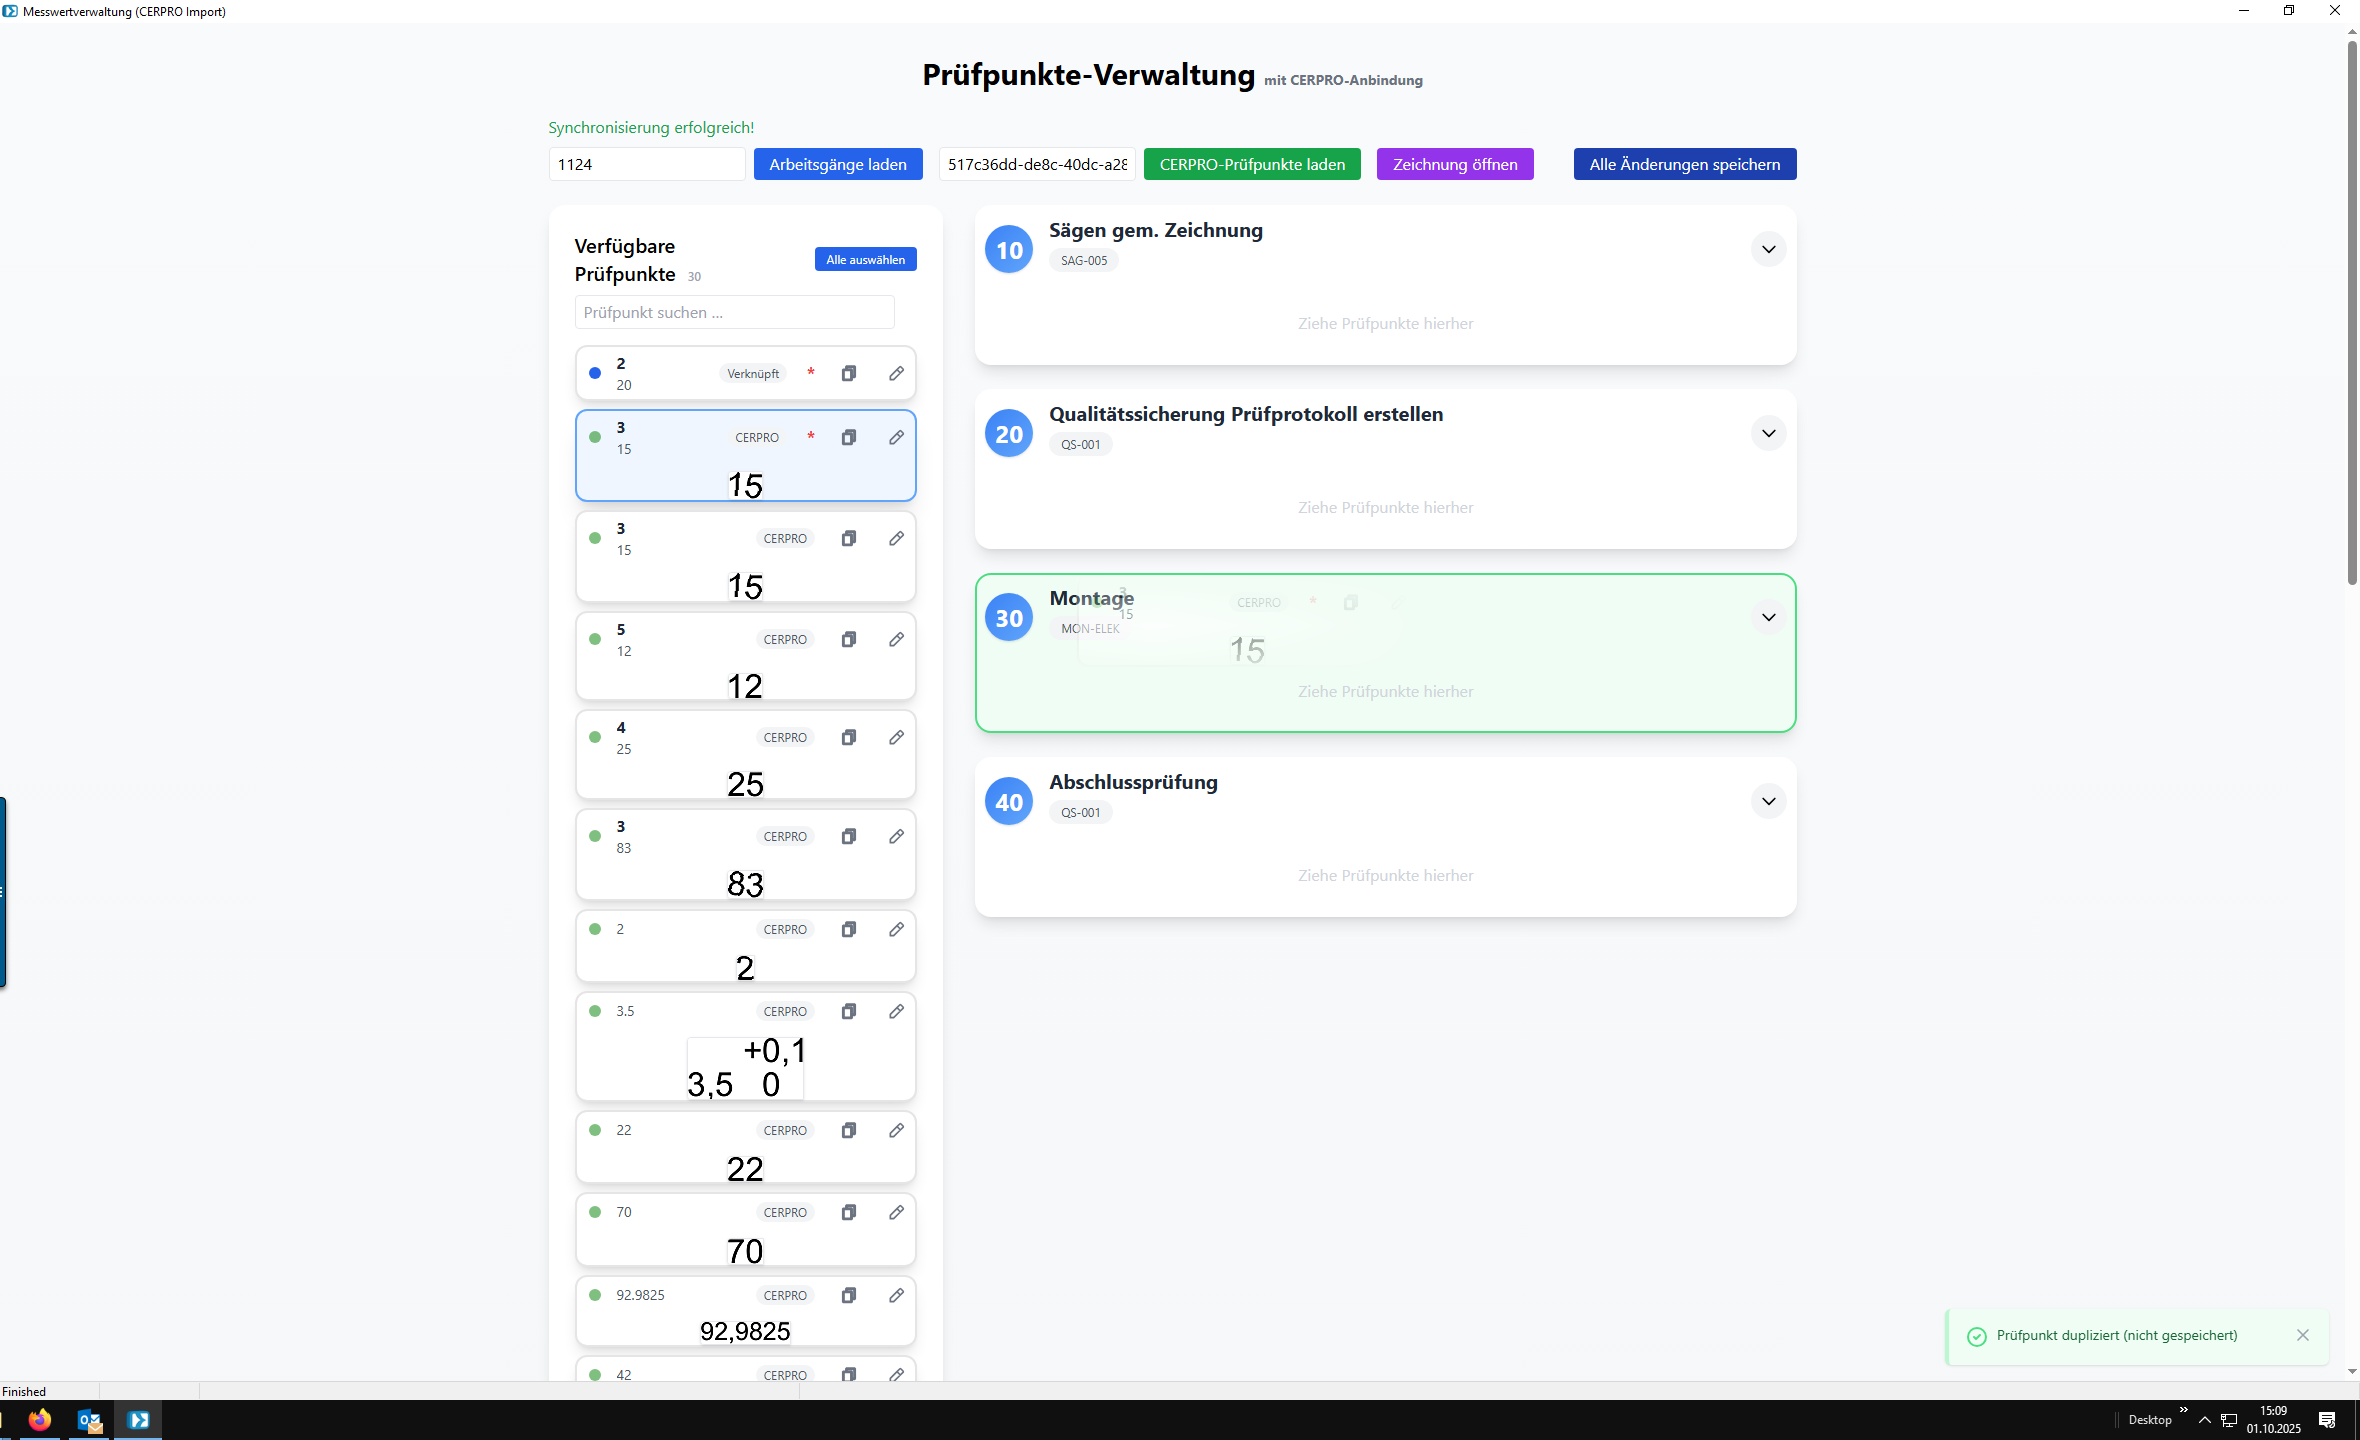Viewport: 2360px width, 1440px height.
Task: Click the Alle auswählen button
Action: tap(865, 259)
